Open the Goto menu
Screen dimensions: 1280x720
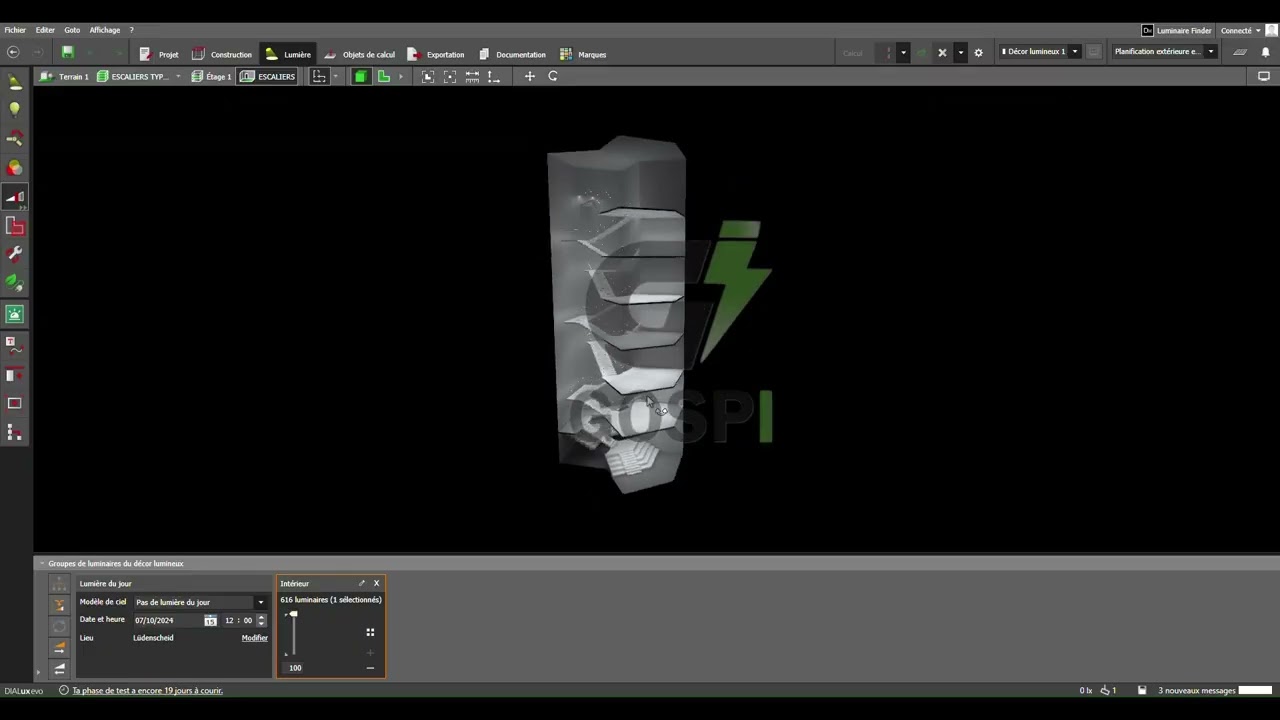pyautogui.click(x=72, y=30)
